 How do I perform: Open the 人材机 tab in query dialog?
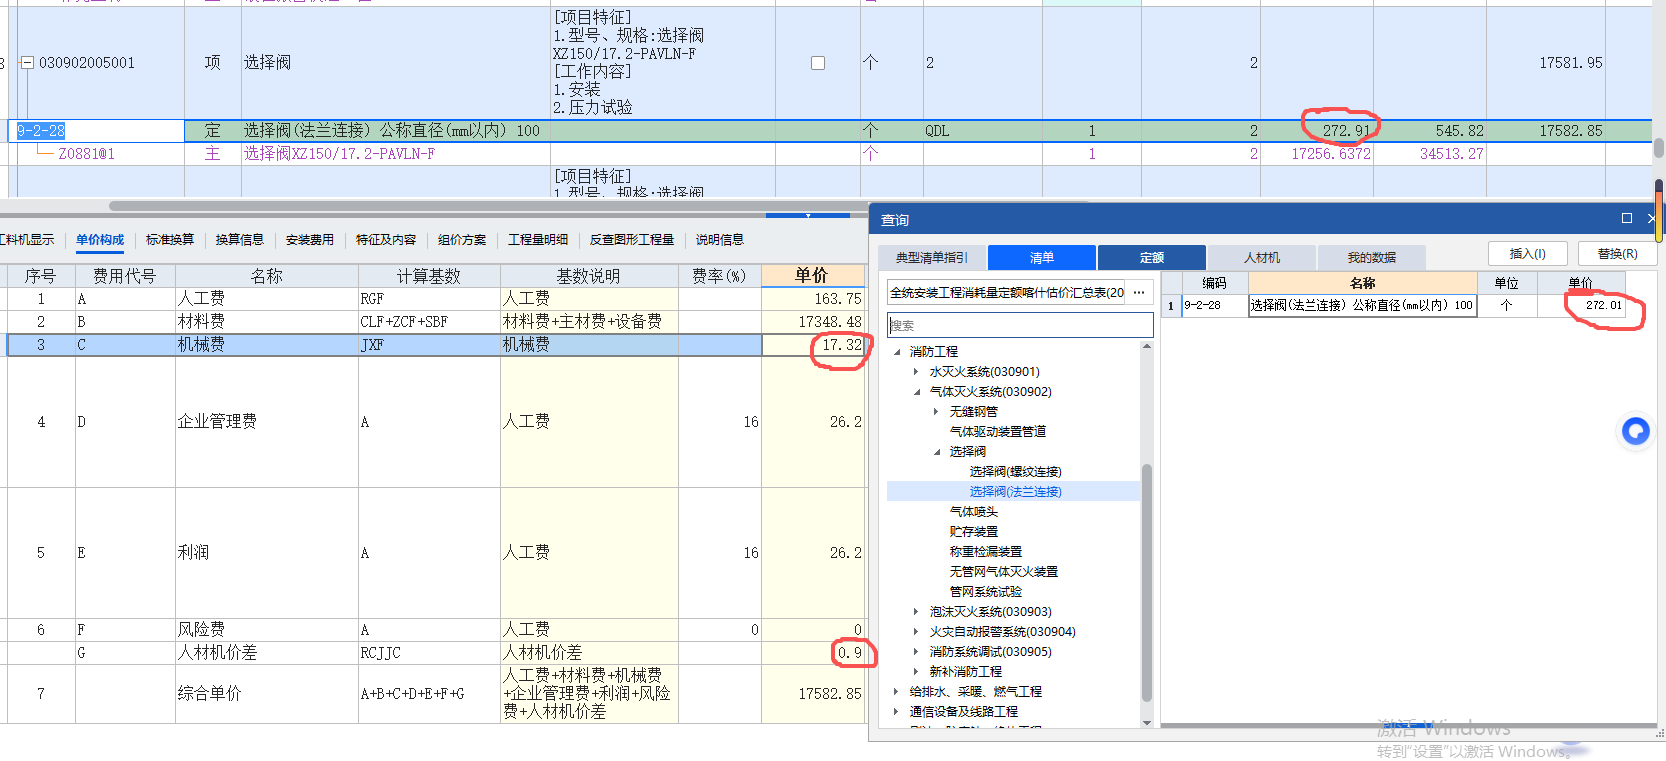coord(1262,258)
